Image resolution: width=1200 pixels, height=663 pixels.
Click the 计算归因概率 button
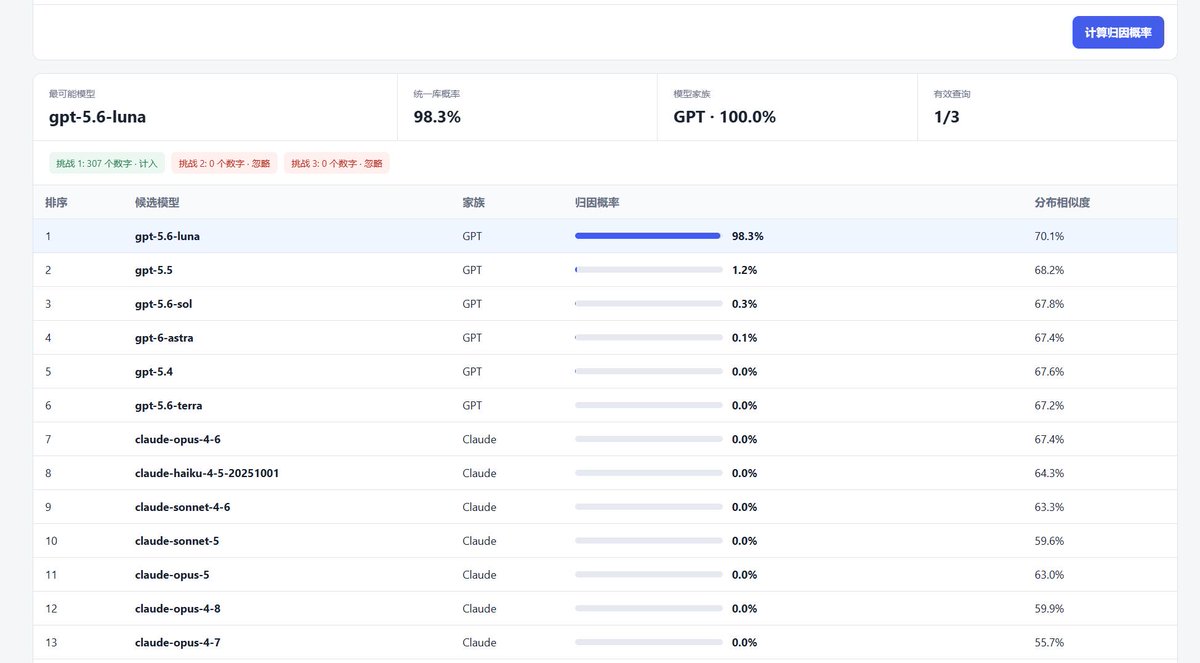(1118, 32)
